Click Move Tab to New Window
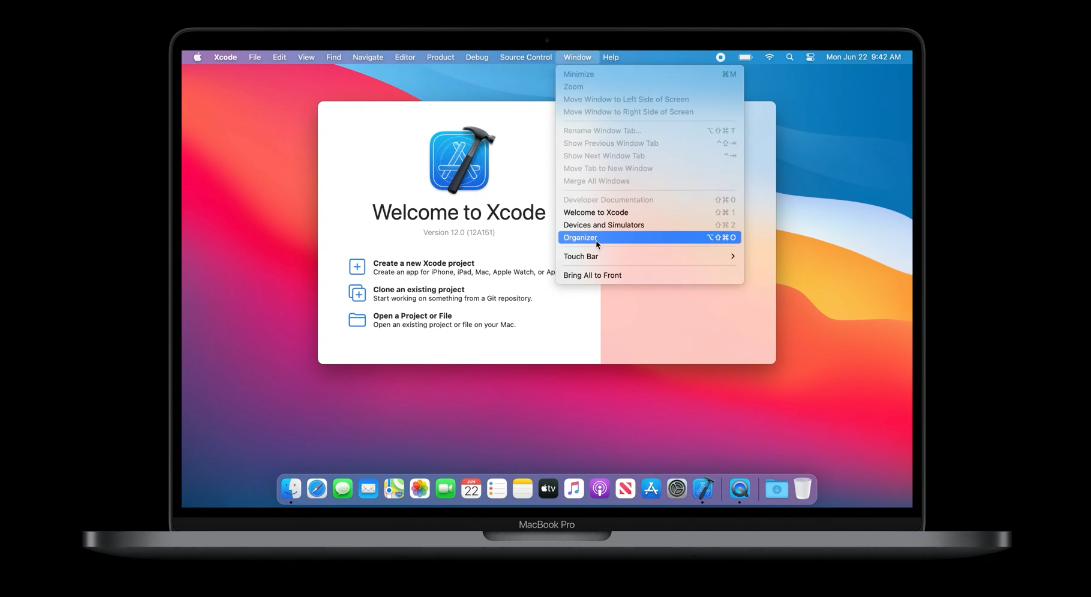The width and height of the screenshot is (1091, 597). pos(649,168)
